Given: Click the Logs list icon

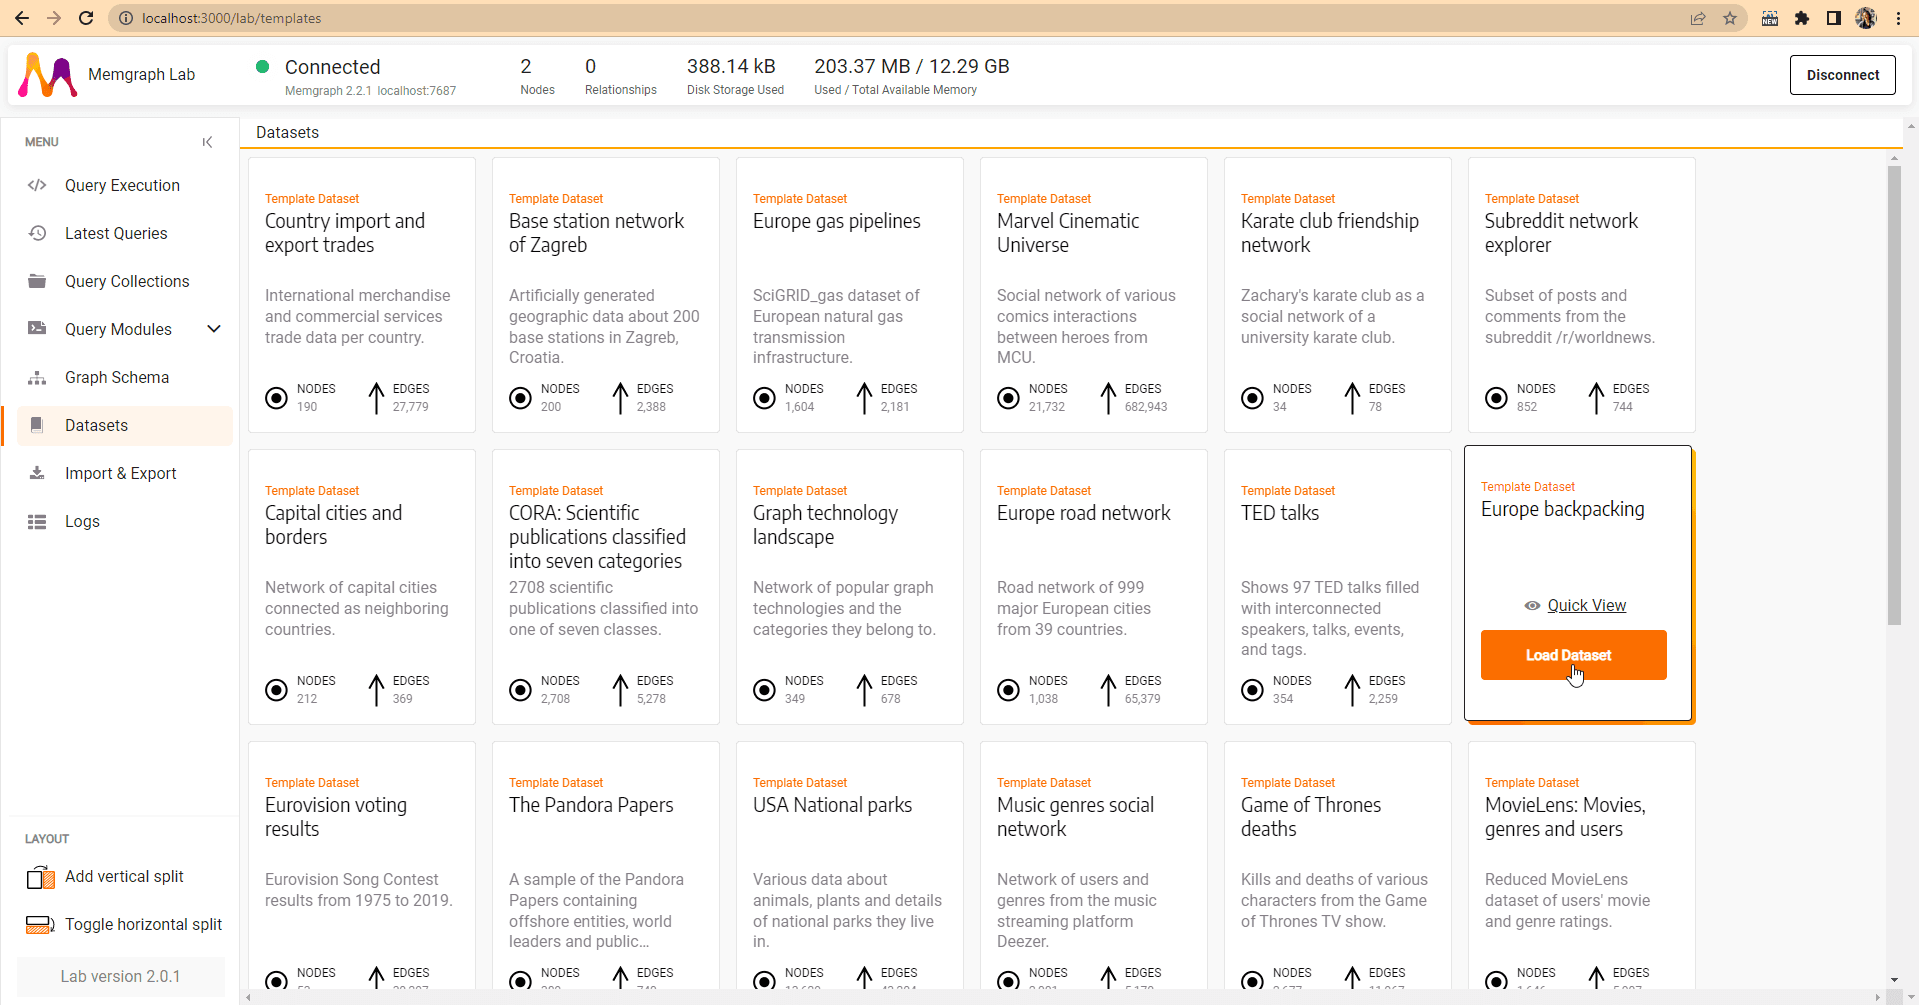Looking at the screenshot, I should click(x=37, y=521).
